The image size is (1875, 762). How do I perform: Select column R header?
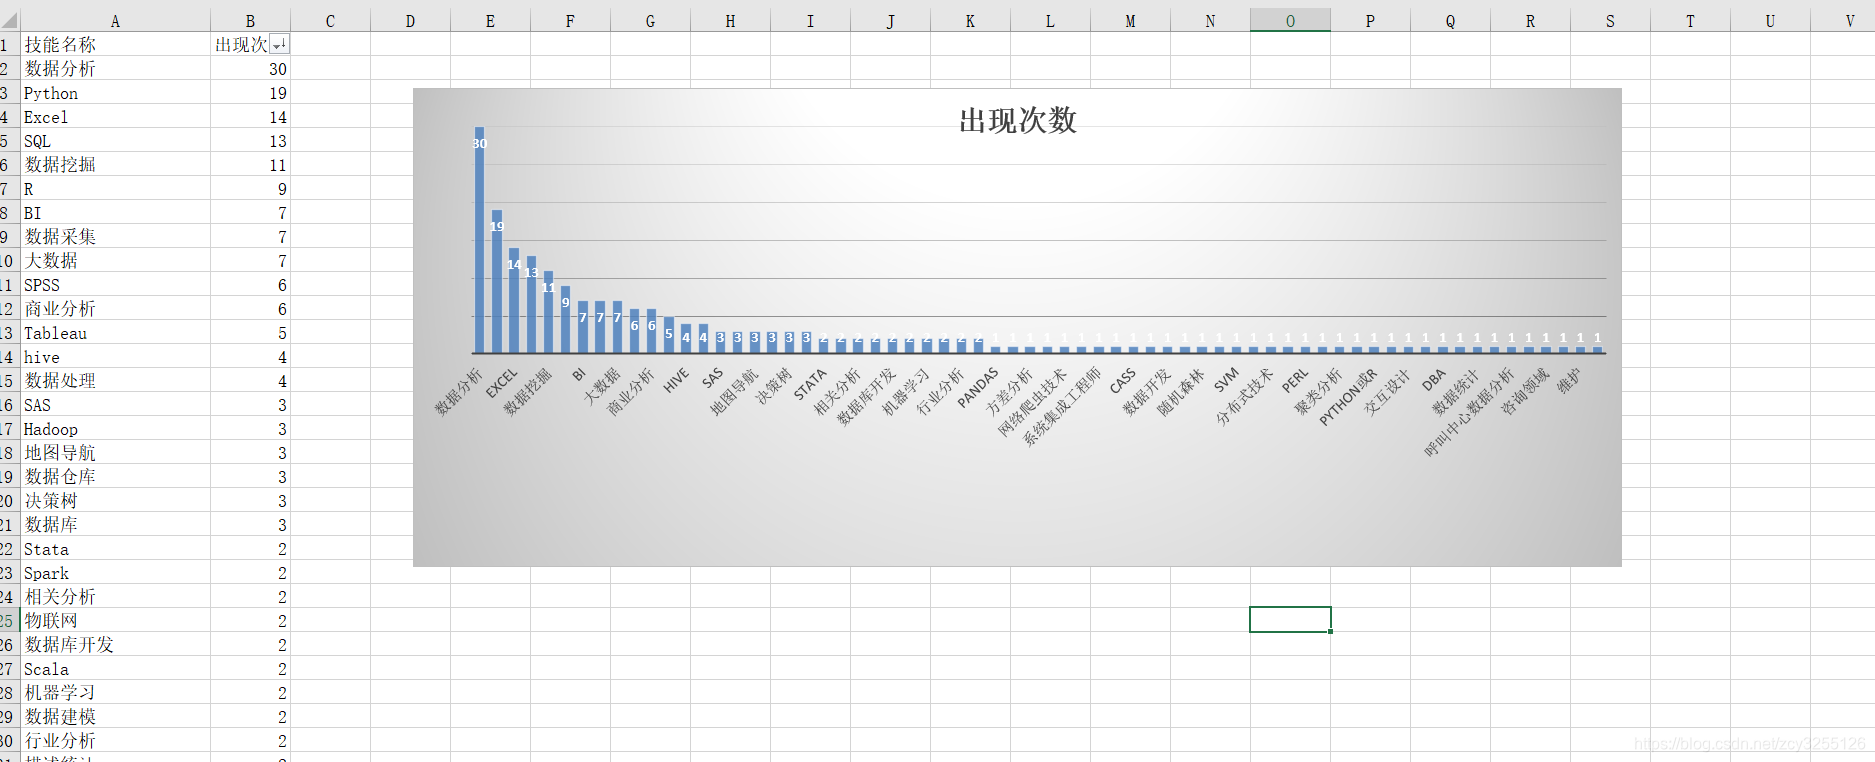pyautogui.click(x=1530, y=21)
